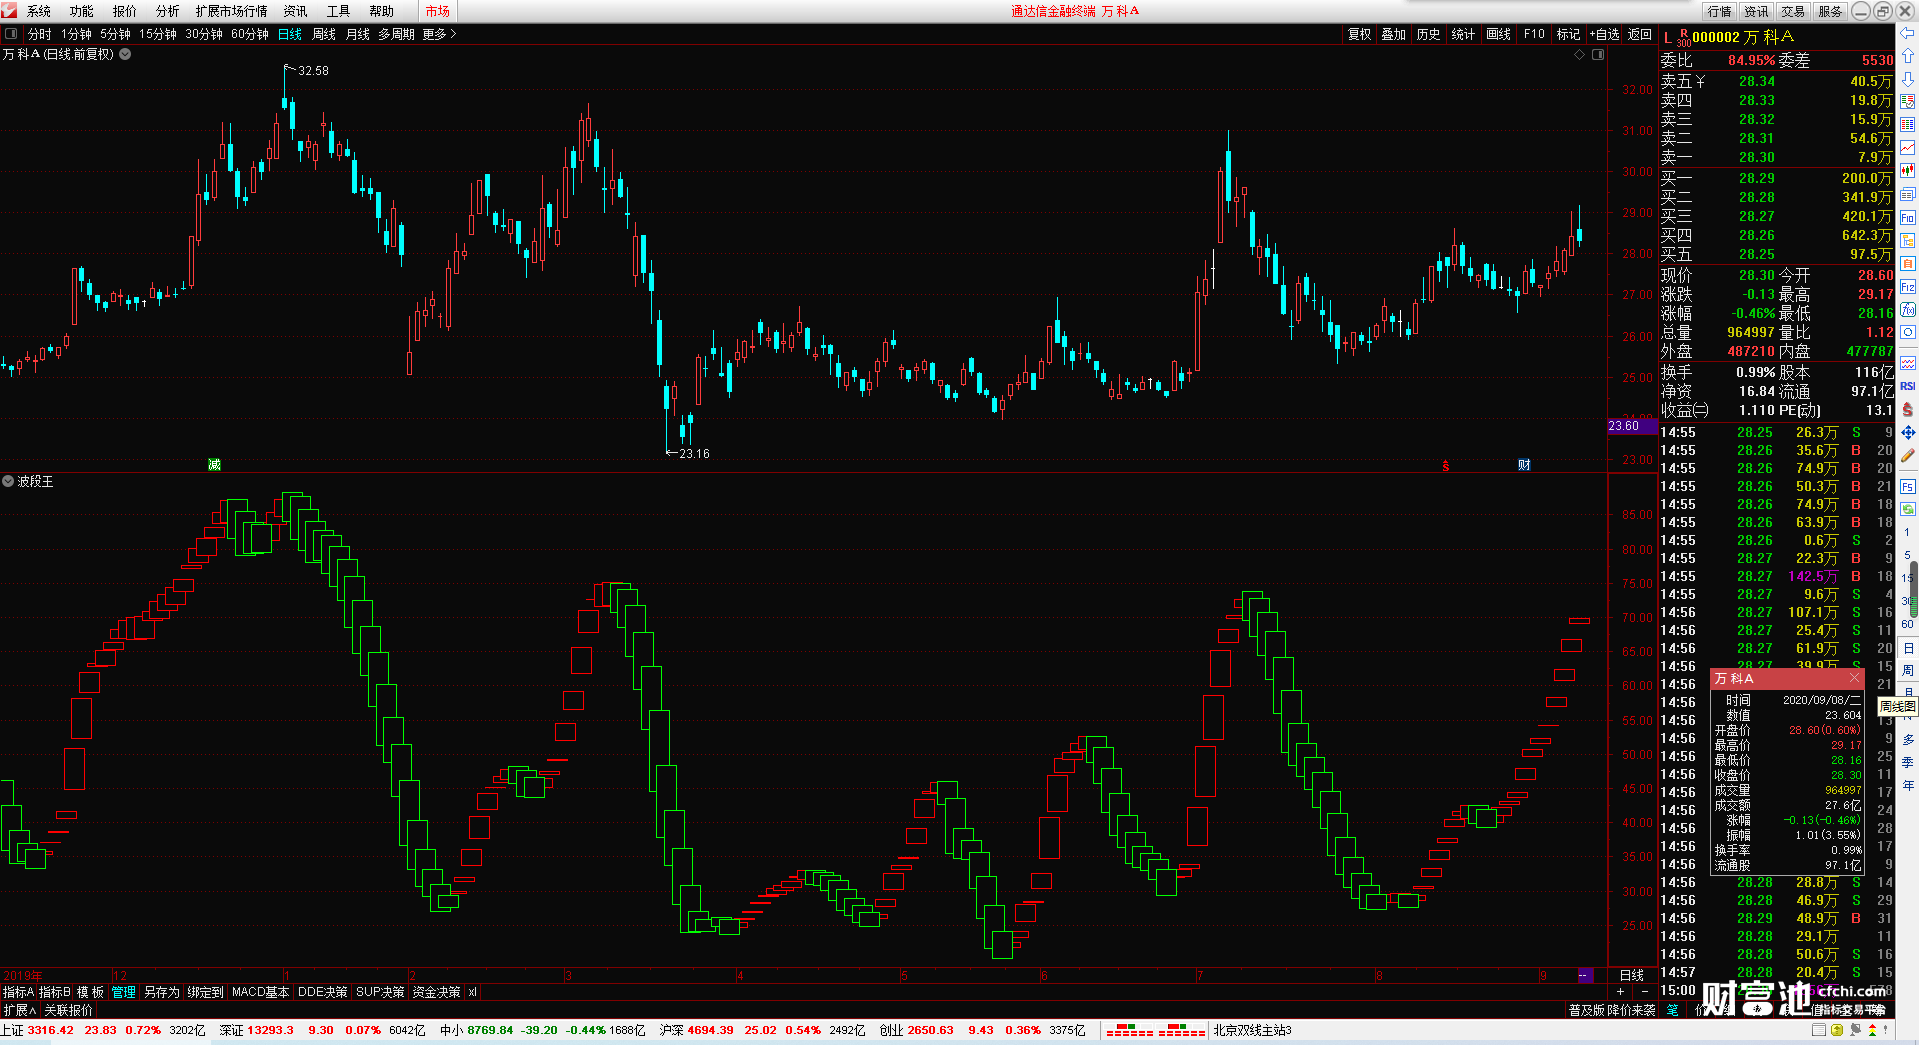This screenshot has height=1045, width=1919.
Task: Open the 画线 drawing dropdown
Action: tap(1498, 34)
